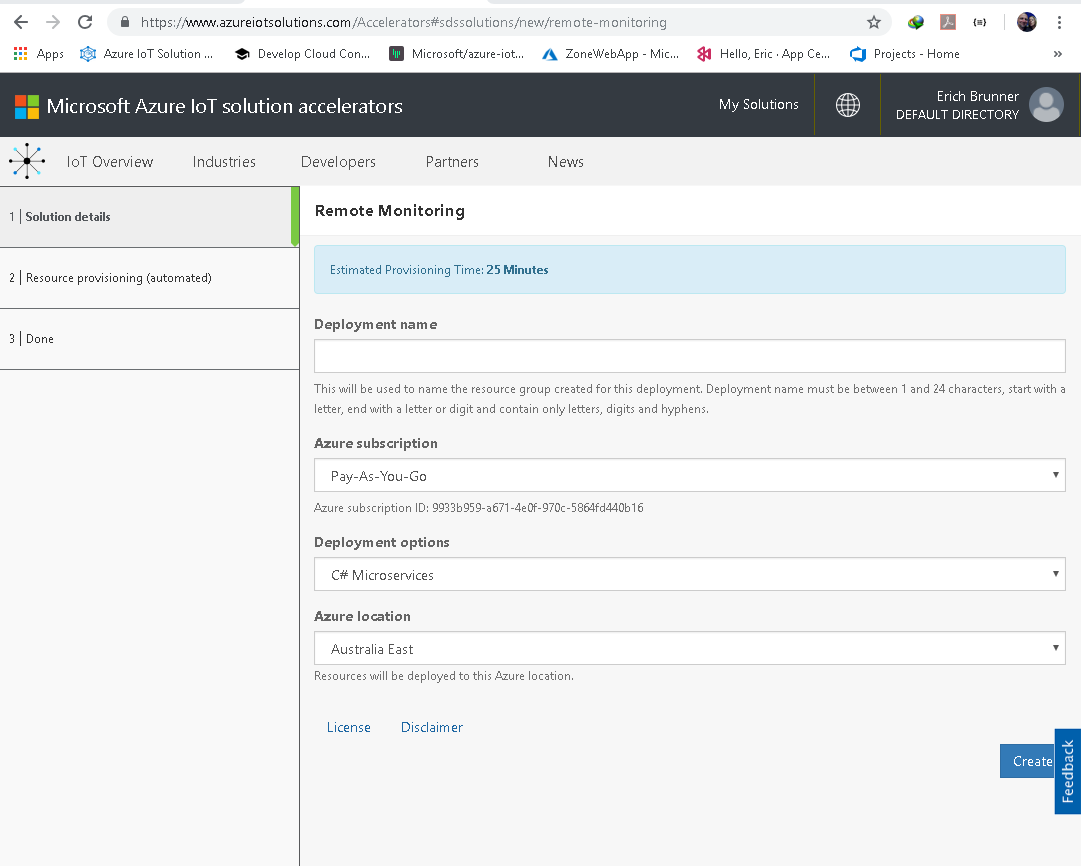Screen dimensions: 1081x866
Task: Reload the page with the refresh icon
Action: [84, 21]
